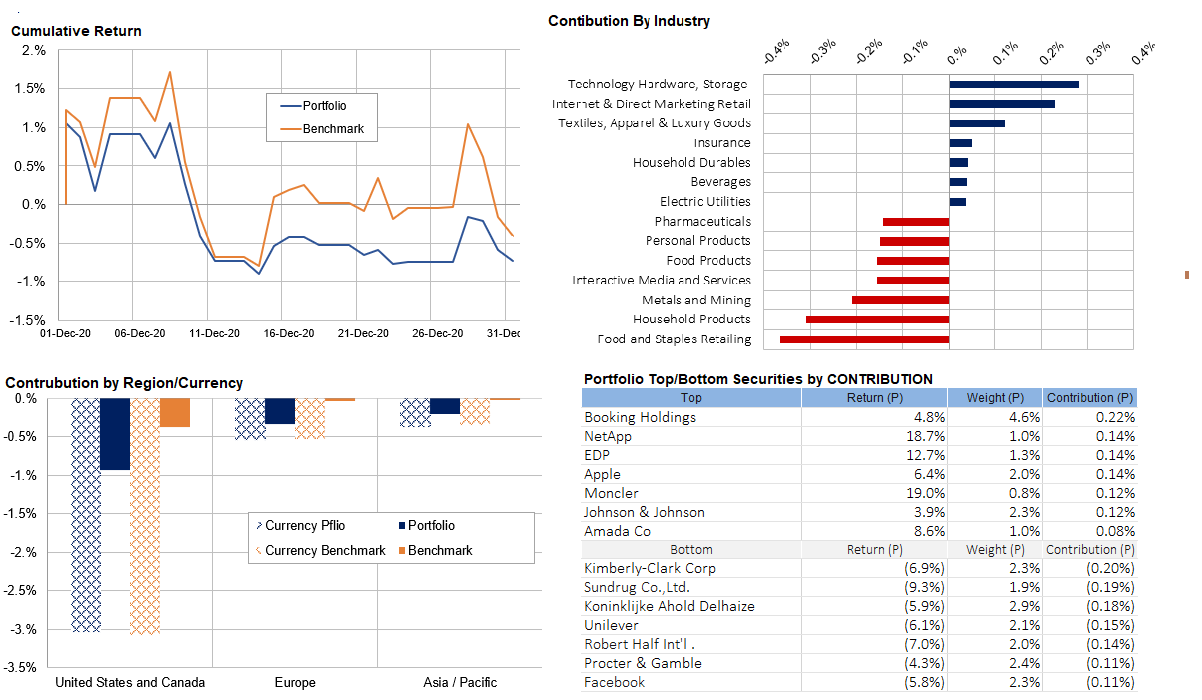Click Moncler's 19.0% return value
Viewport: 1202px width, 700px height.
pyautogui.click(x=928, y=493)
